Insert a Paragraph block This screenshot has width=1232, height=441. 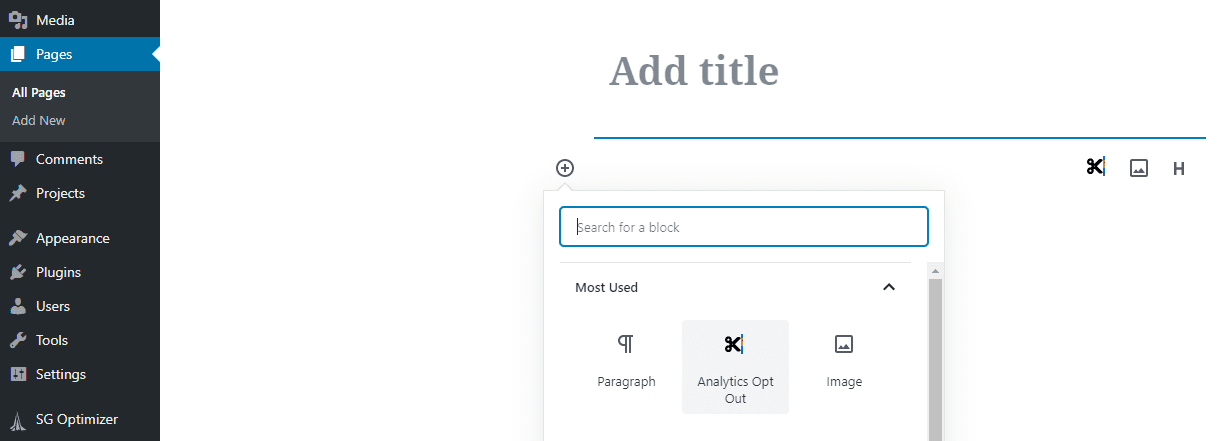[626, 361]
